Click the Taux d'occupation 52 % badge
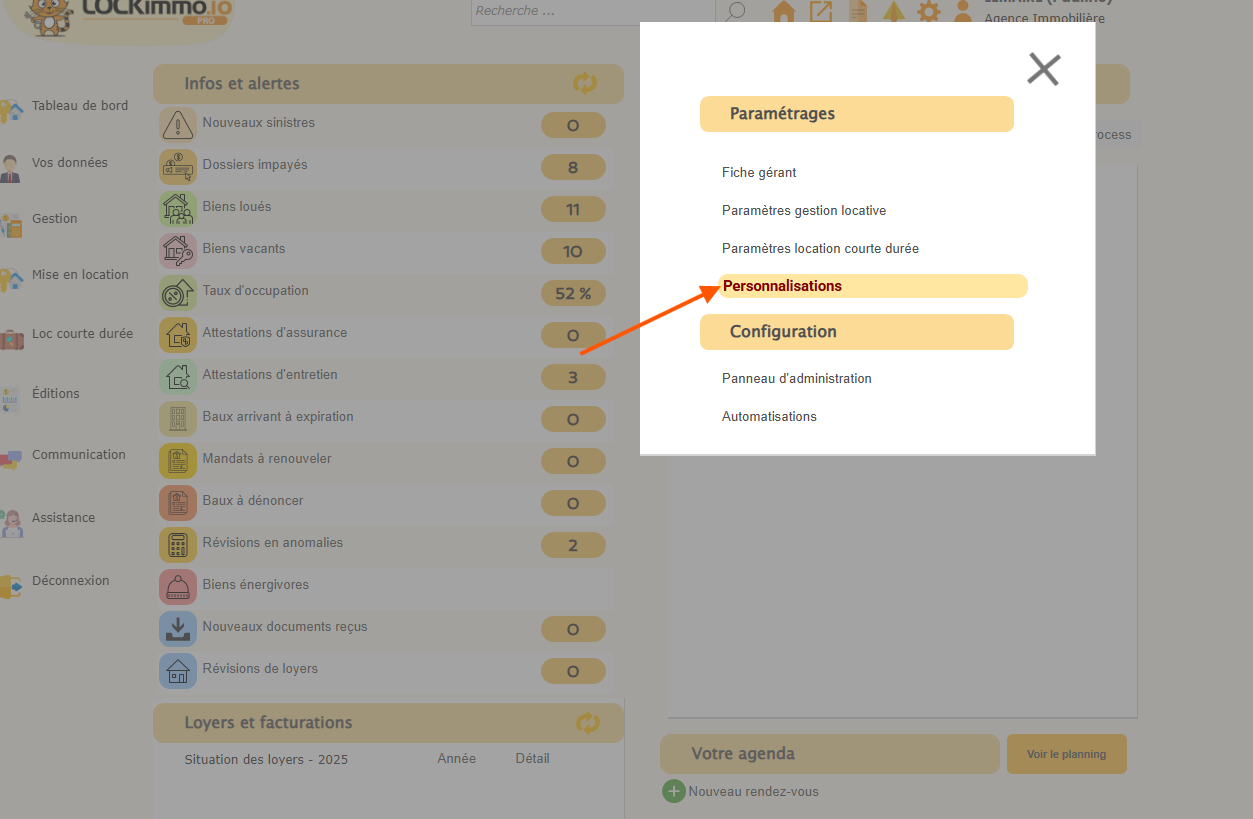The image size is (1253, 819). 573,293
